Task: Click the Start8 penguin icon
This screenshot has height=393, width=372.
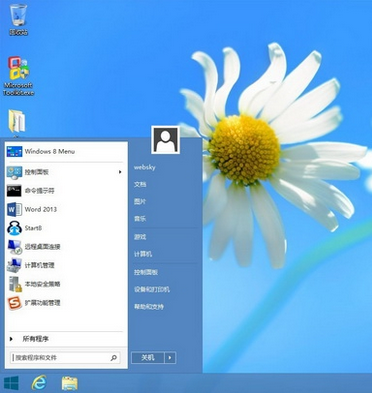Action: 14,228
